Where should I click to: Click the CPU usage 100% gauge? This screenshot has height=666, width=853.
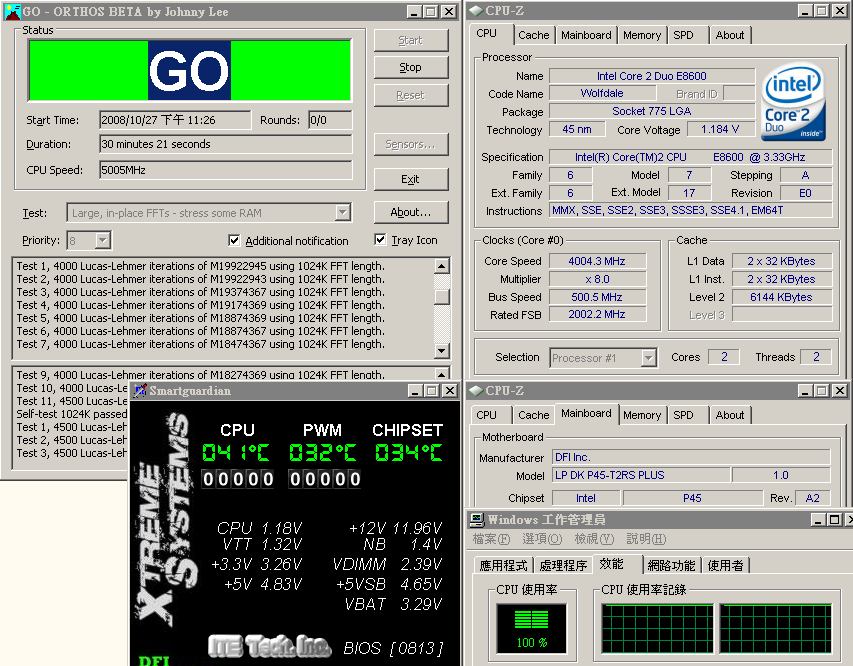[x=531, y=628]
